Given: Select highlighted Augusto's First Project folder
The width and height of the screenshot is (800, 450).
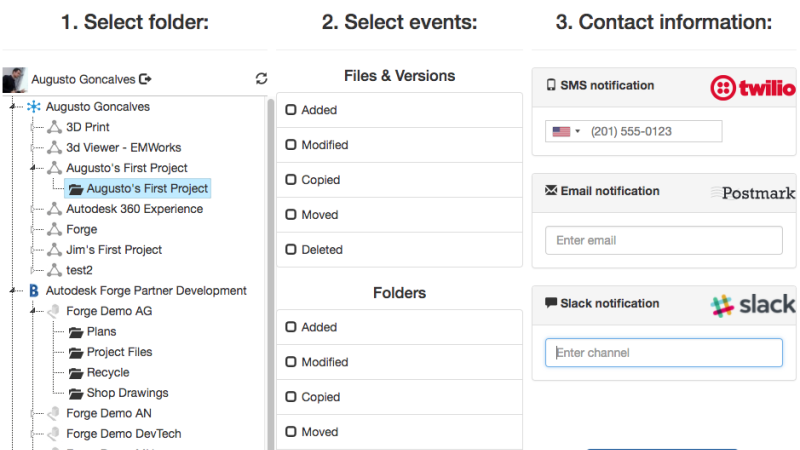Looking at the screenshot, I should pos(147,188).
